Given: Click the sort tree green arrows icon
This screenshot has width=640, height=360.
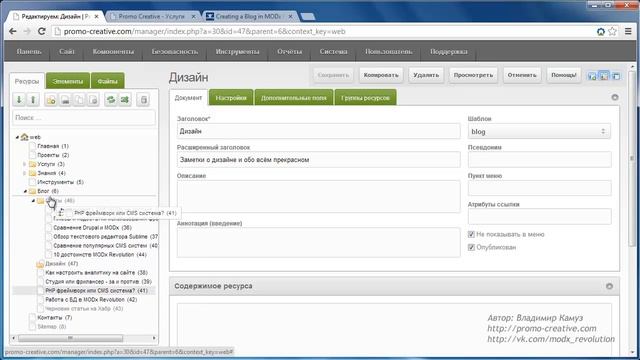Looking at the screenshot, I should 125,99.
